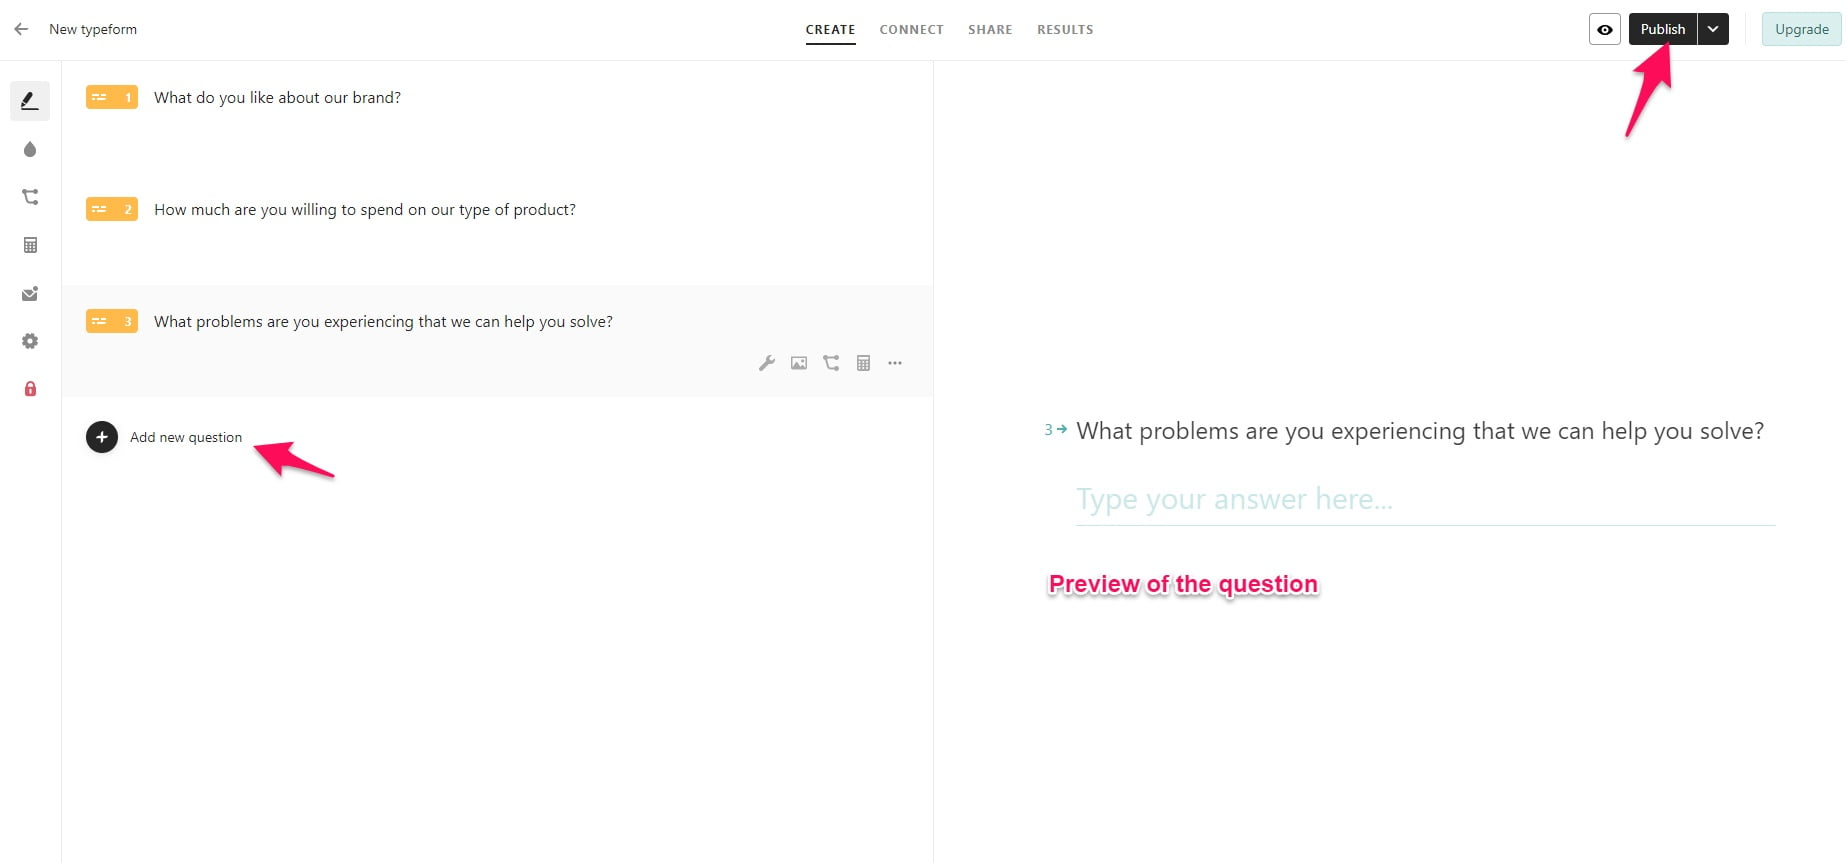Screen dimensions: 1846x863
Task: Click the preview question title text
Action: (x=1420, y=431)
